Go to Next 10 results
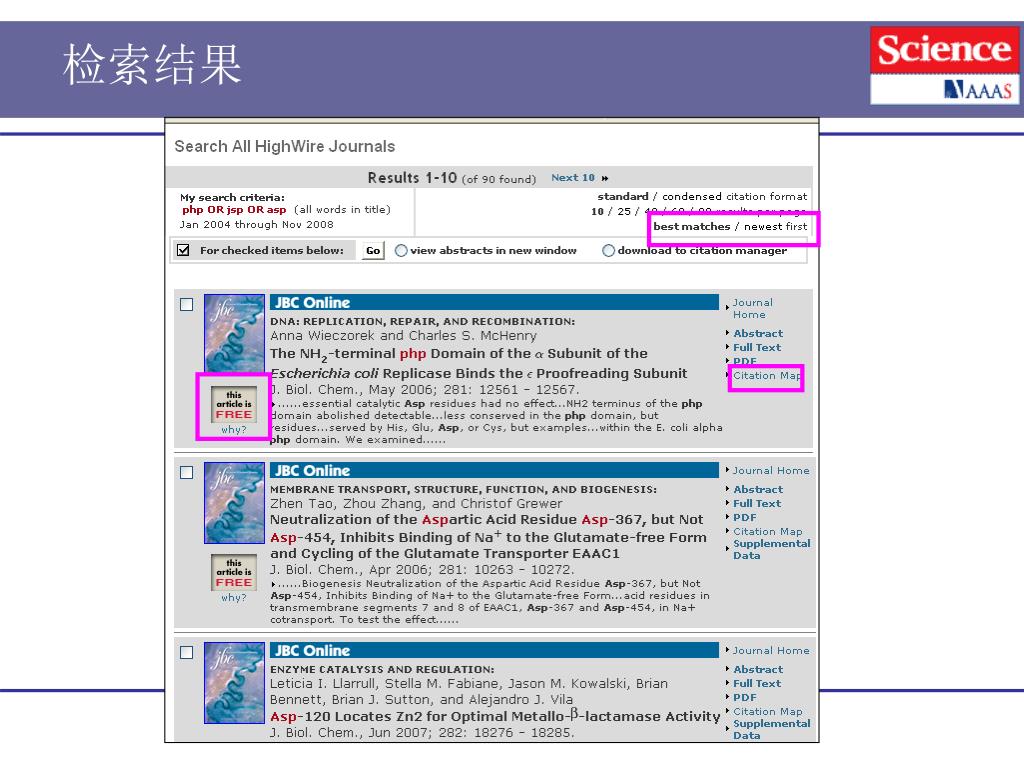1024x768 pixels. tap(573, 178)
